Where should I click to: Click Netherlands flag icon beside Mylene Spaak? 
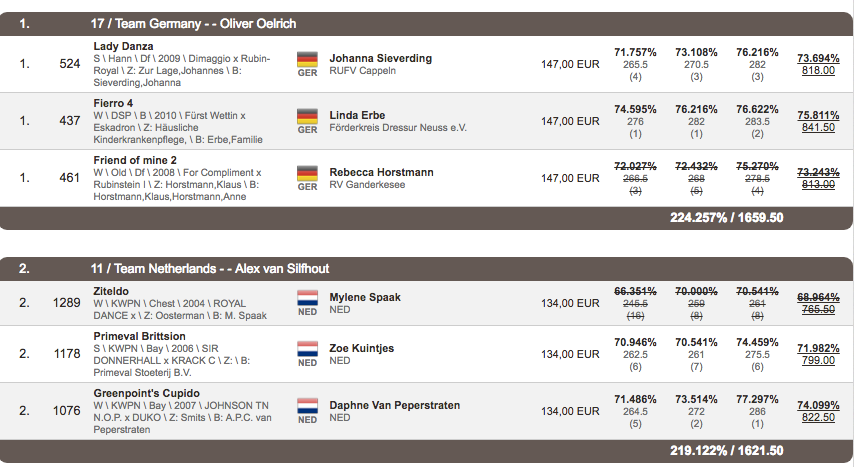307,298
